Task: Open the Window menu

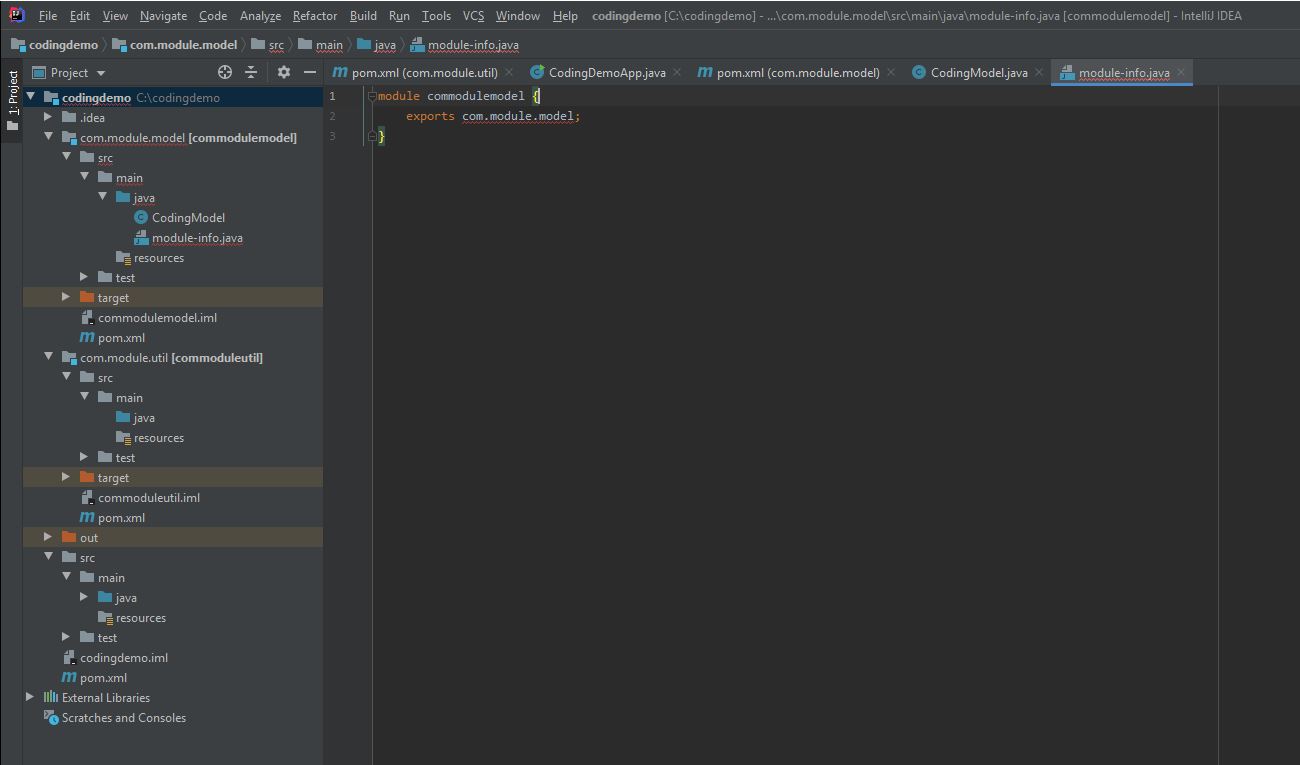Action: (x=518, y=16)
